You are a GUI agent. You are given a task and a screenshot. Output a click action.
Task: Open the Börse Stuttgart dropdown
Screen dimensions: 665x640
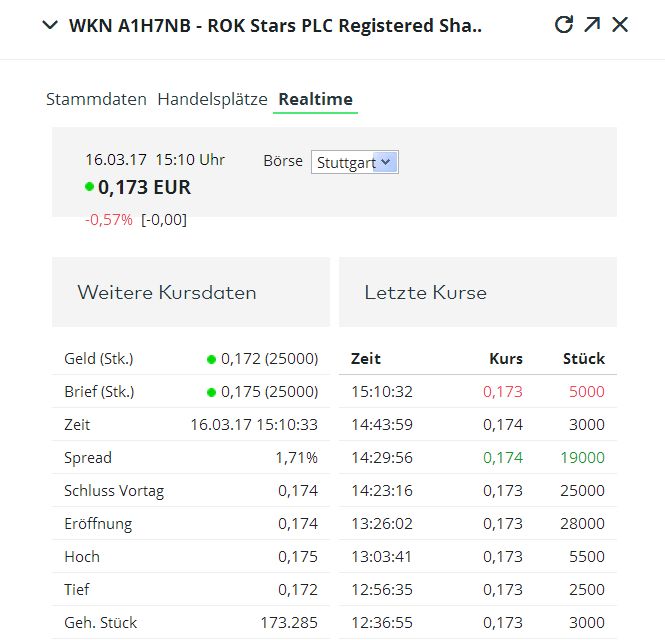pos(355,162)
